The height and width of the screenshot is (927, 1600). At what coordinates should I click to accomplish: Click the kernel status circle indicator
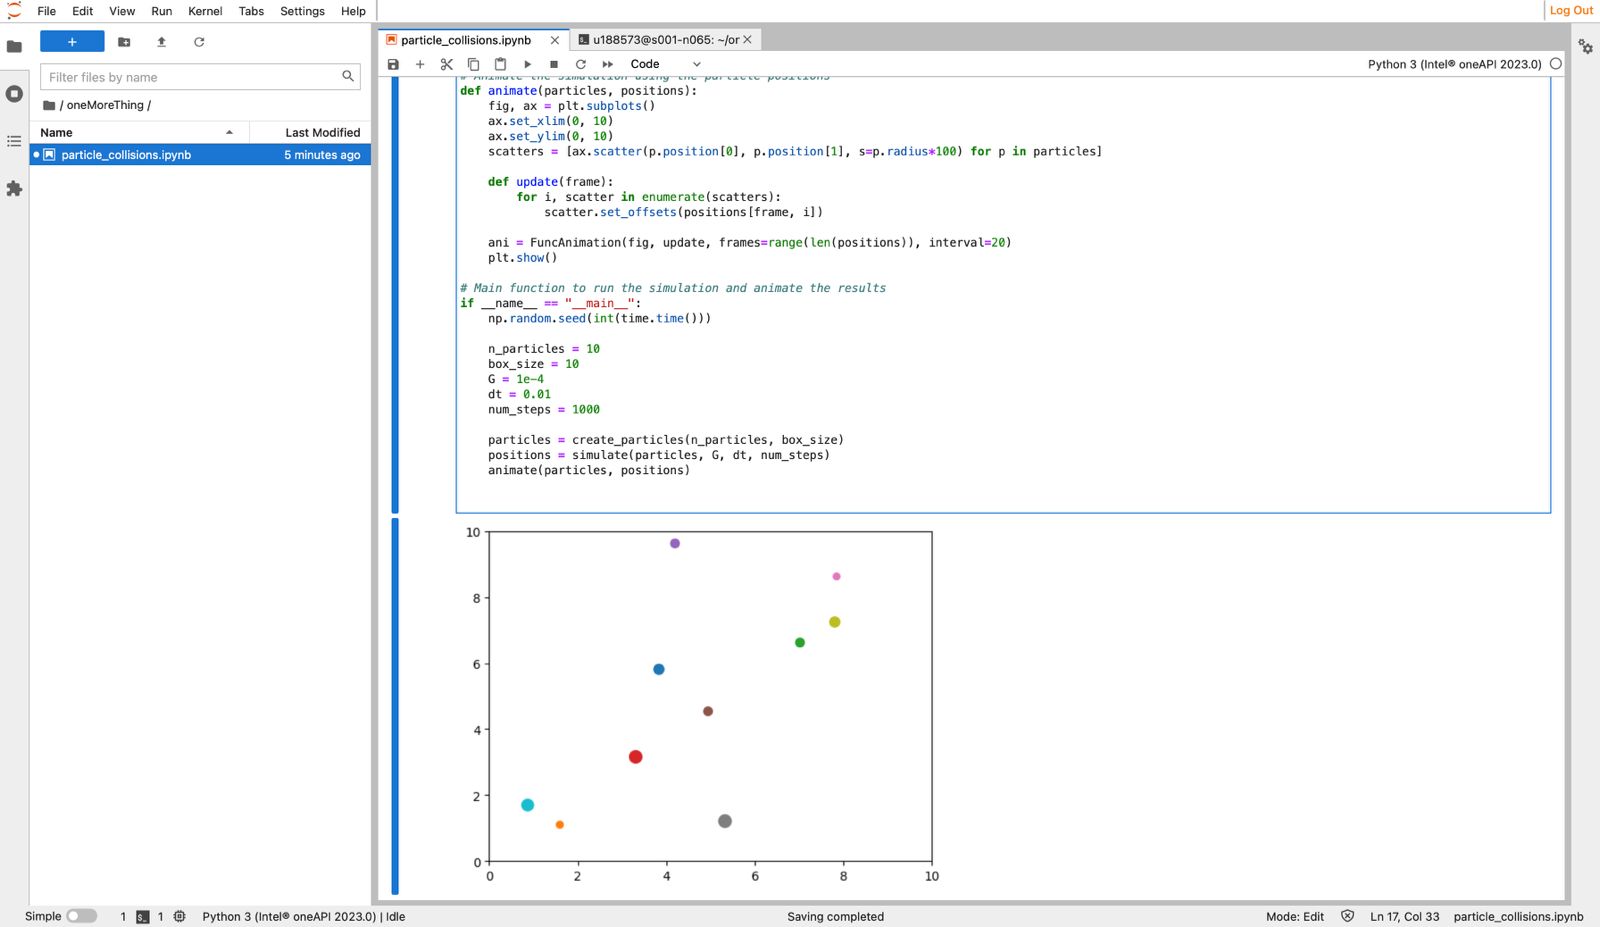1556,64
